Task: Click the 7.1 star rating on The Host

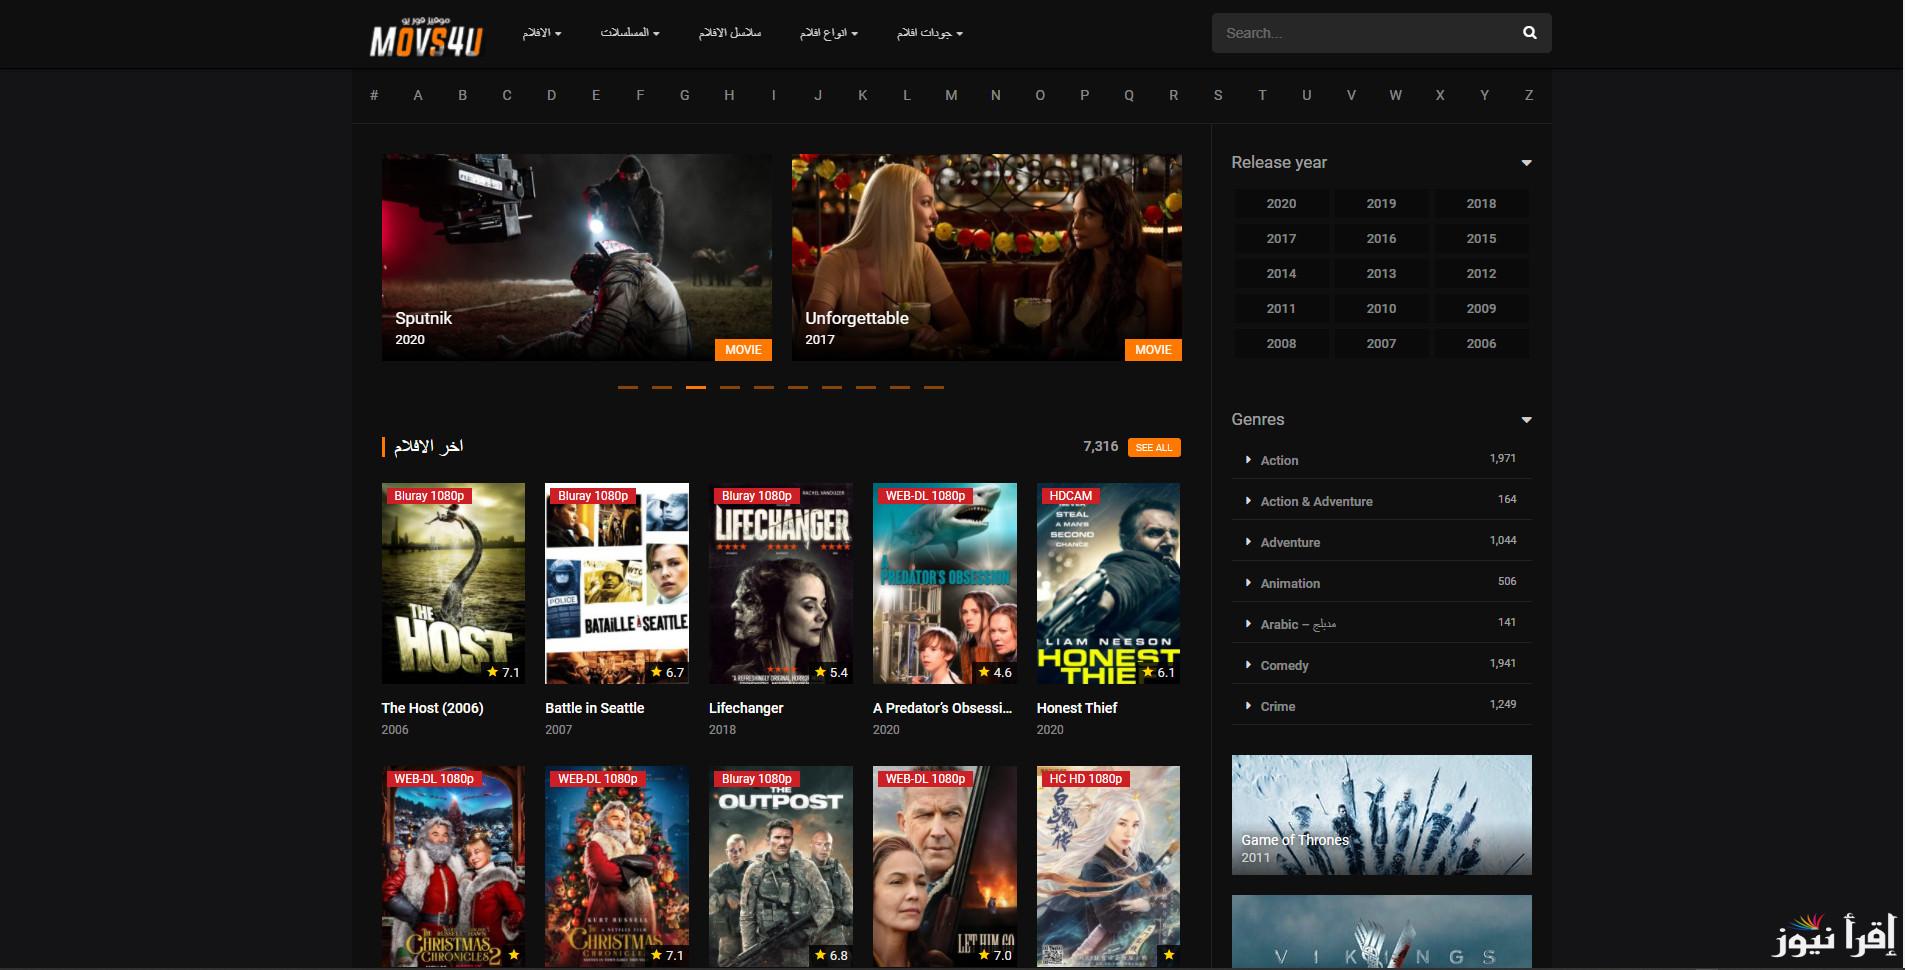Action: coord(504,673)
